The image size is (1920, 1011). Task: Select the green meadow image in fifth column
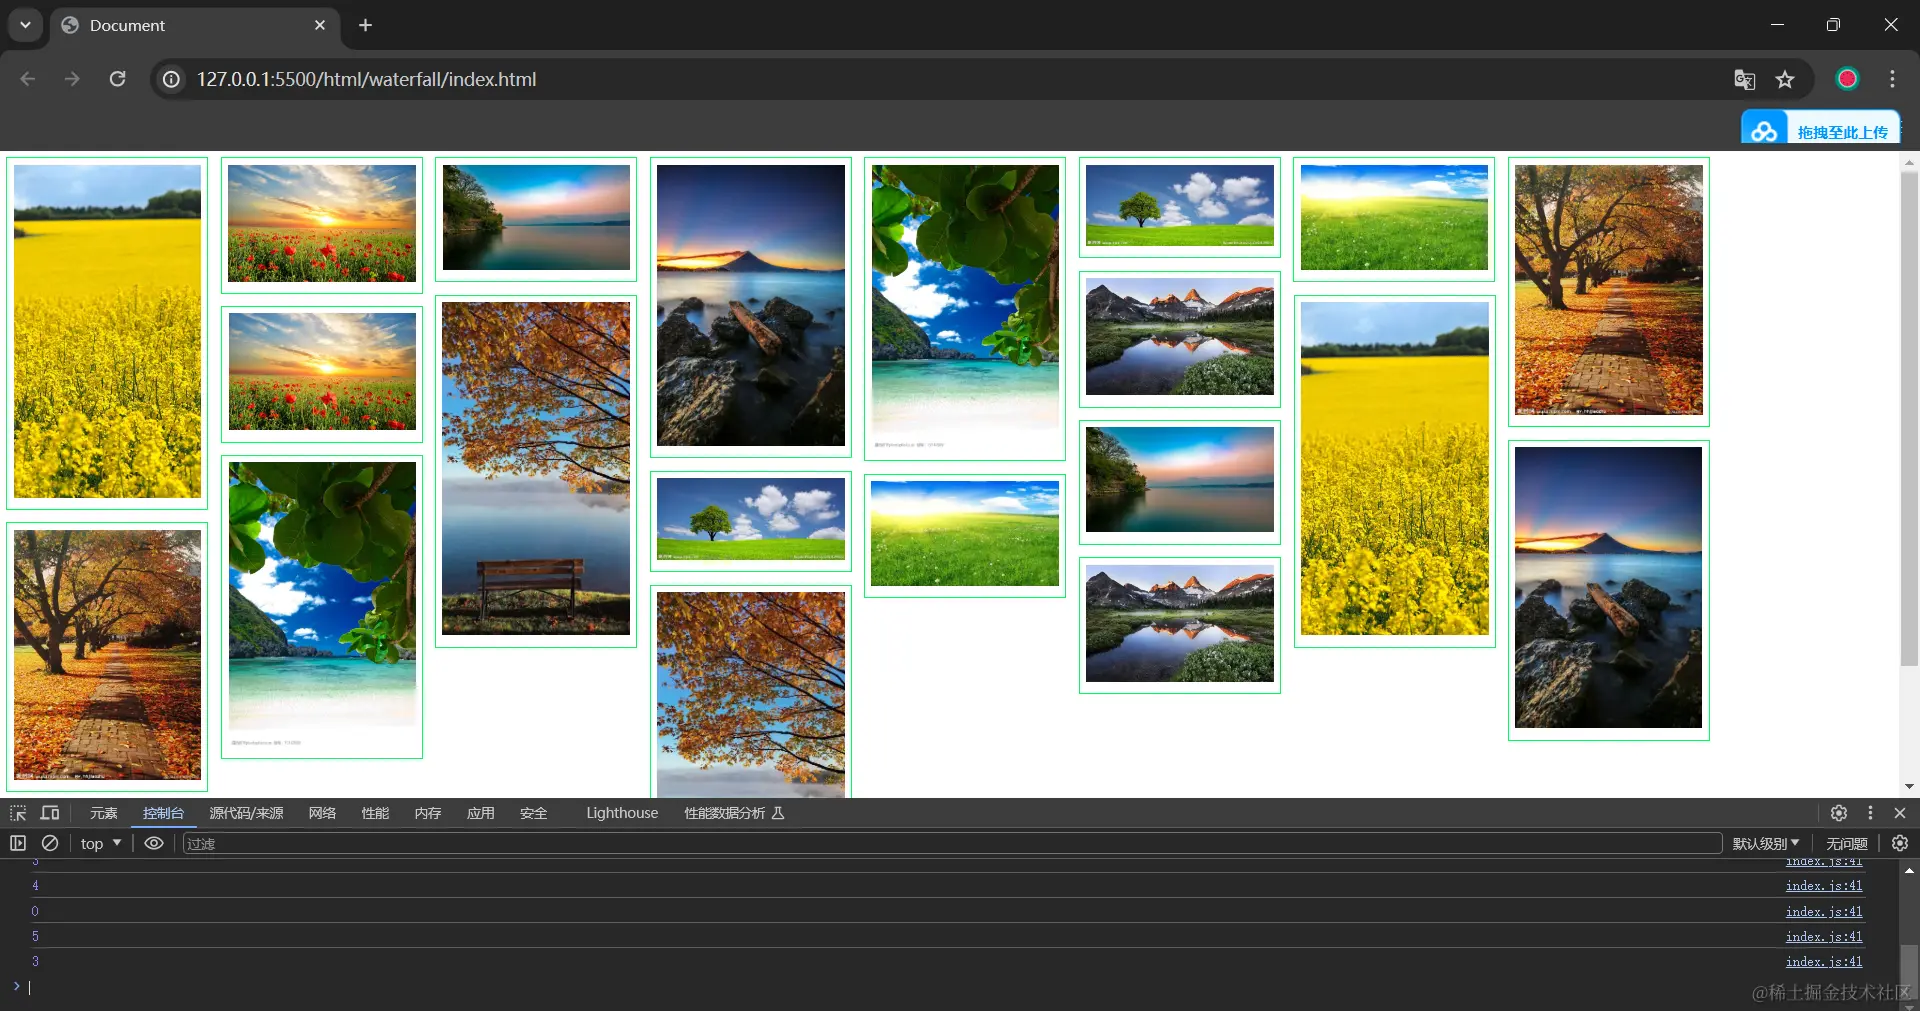tap(965, 535)
